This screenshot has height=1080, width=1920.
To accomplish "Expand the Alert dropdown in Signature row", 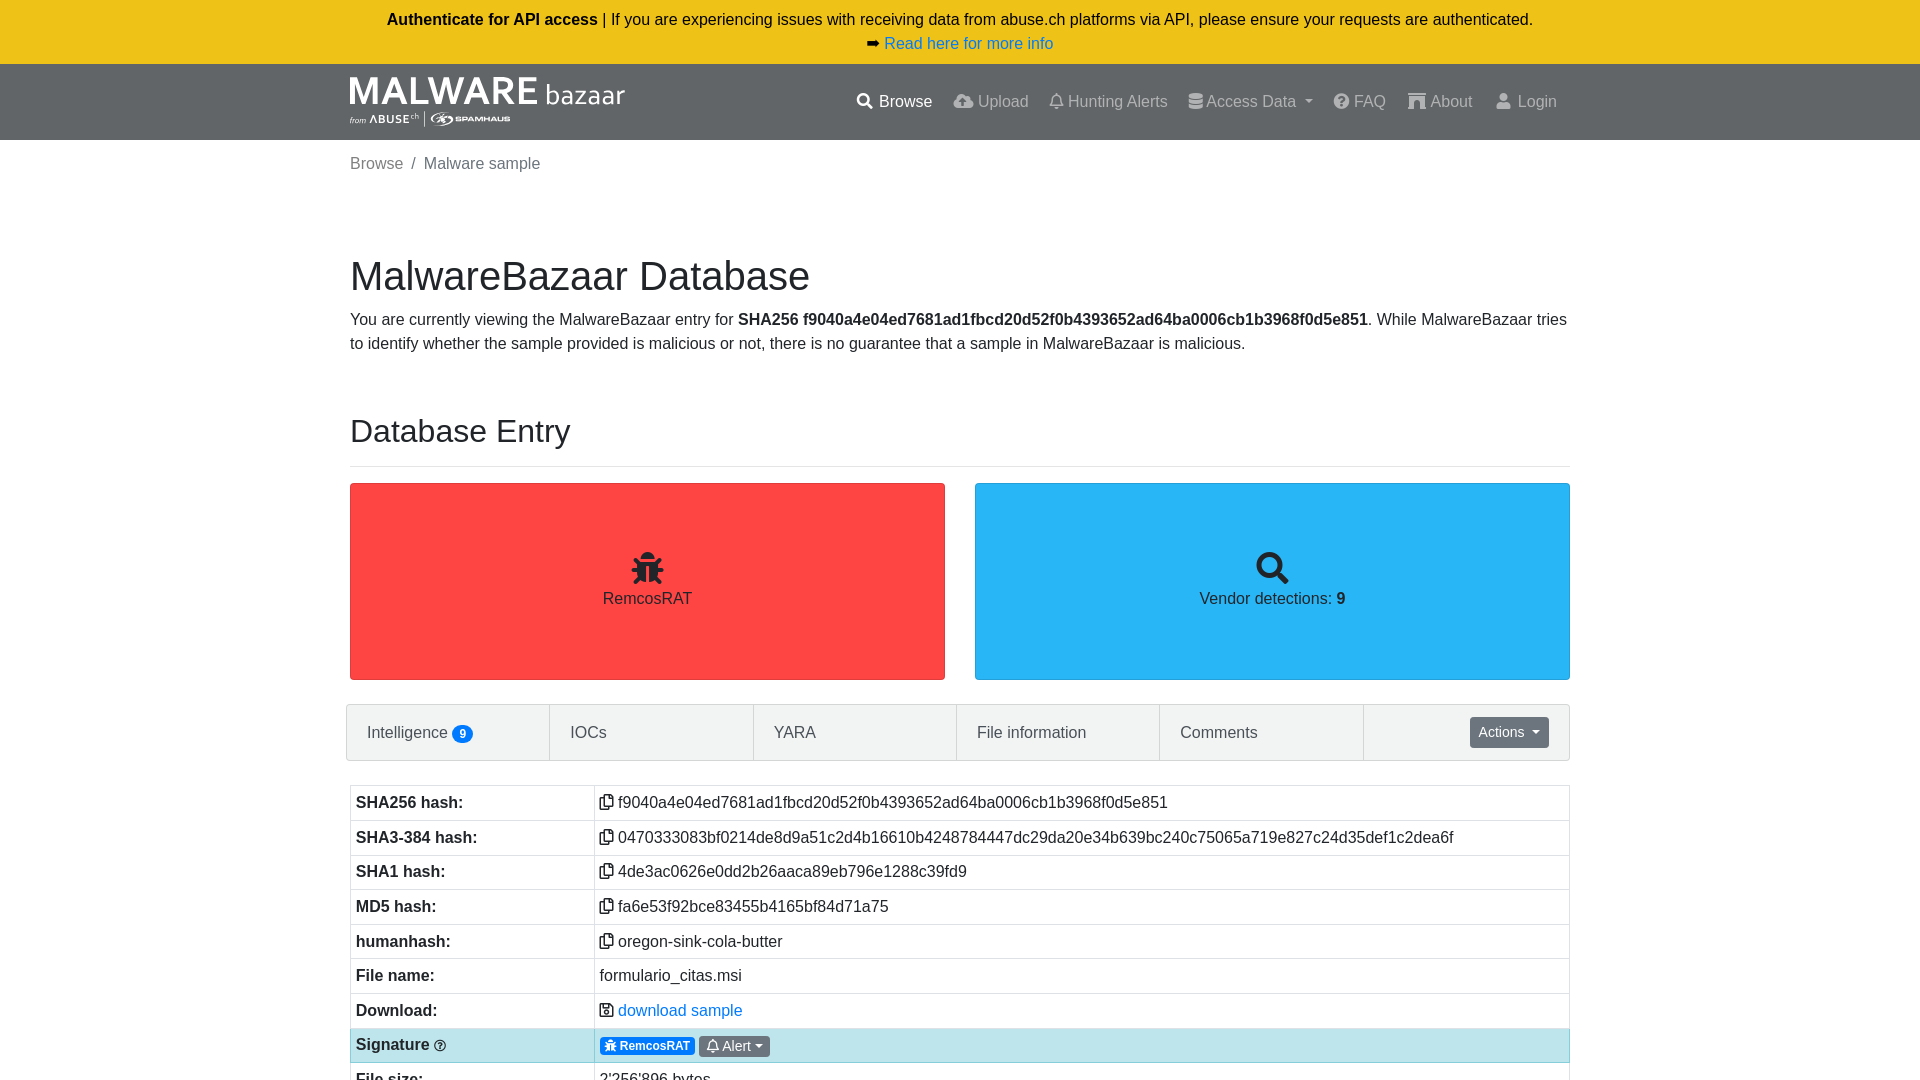I will (x=734, y=1045).
